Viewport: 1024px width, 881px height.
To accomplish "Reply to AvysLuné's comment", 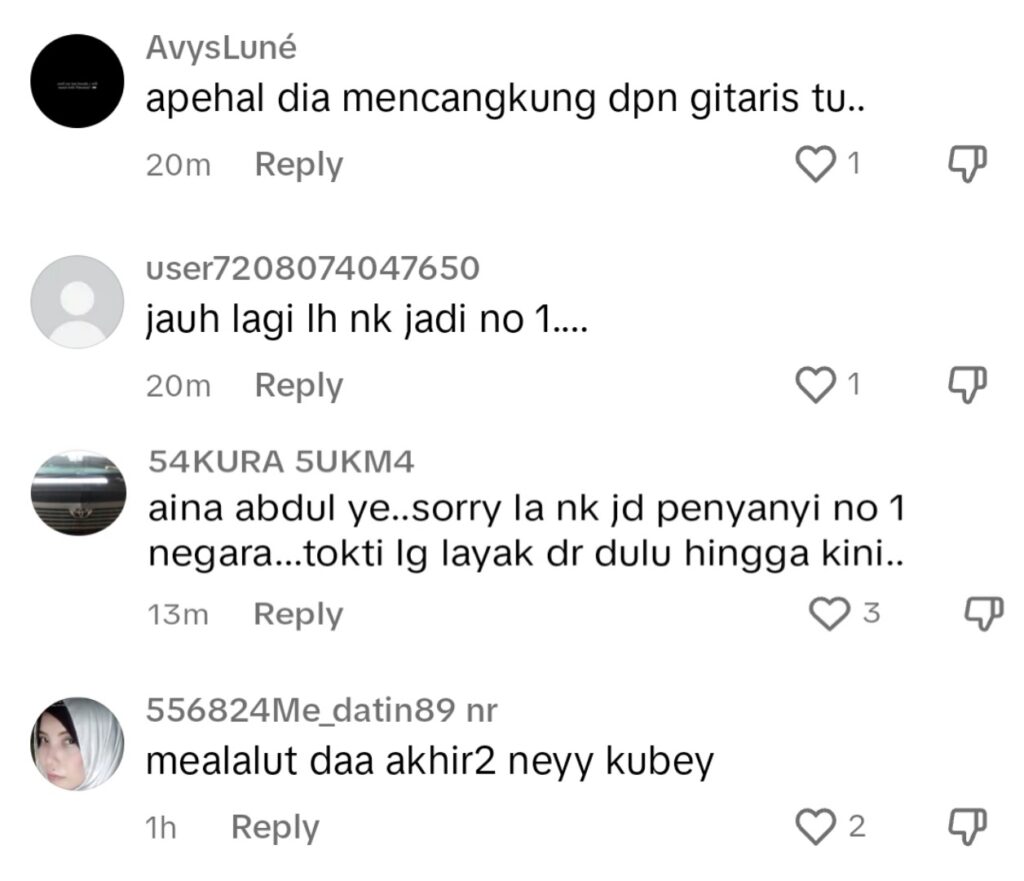I will pyautogui.click(x=298, y=165).
